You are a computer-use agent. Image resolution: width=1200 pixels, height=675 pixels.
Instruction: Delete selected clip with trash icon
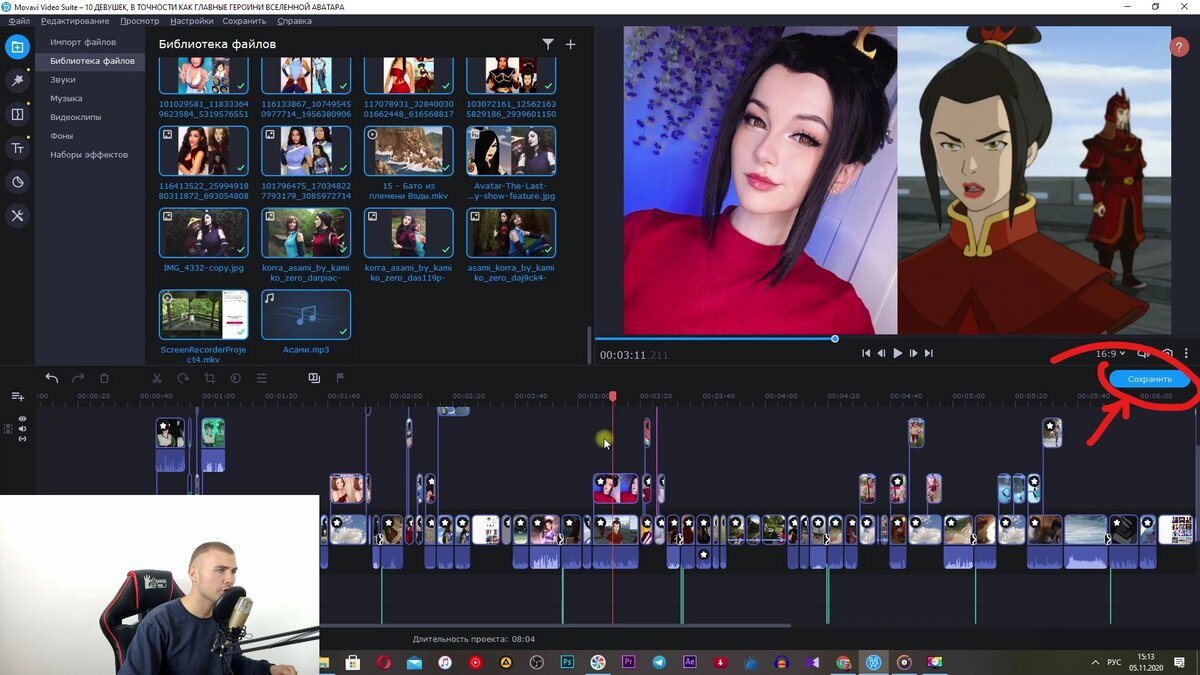click(104, 378)
